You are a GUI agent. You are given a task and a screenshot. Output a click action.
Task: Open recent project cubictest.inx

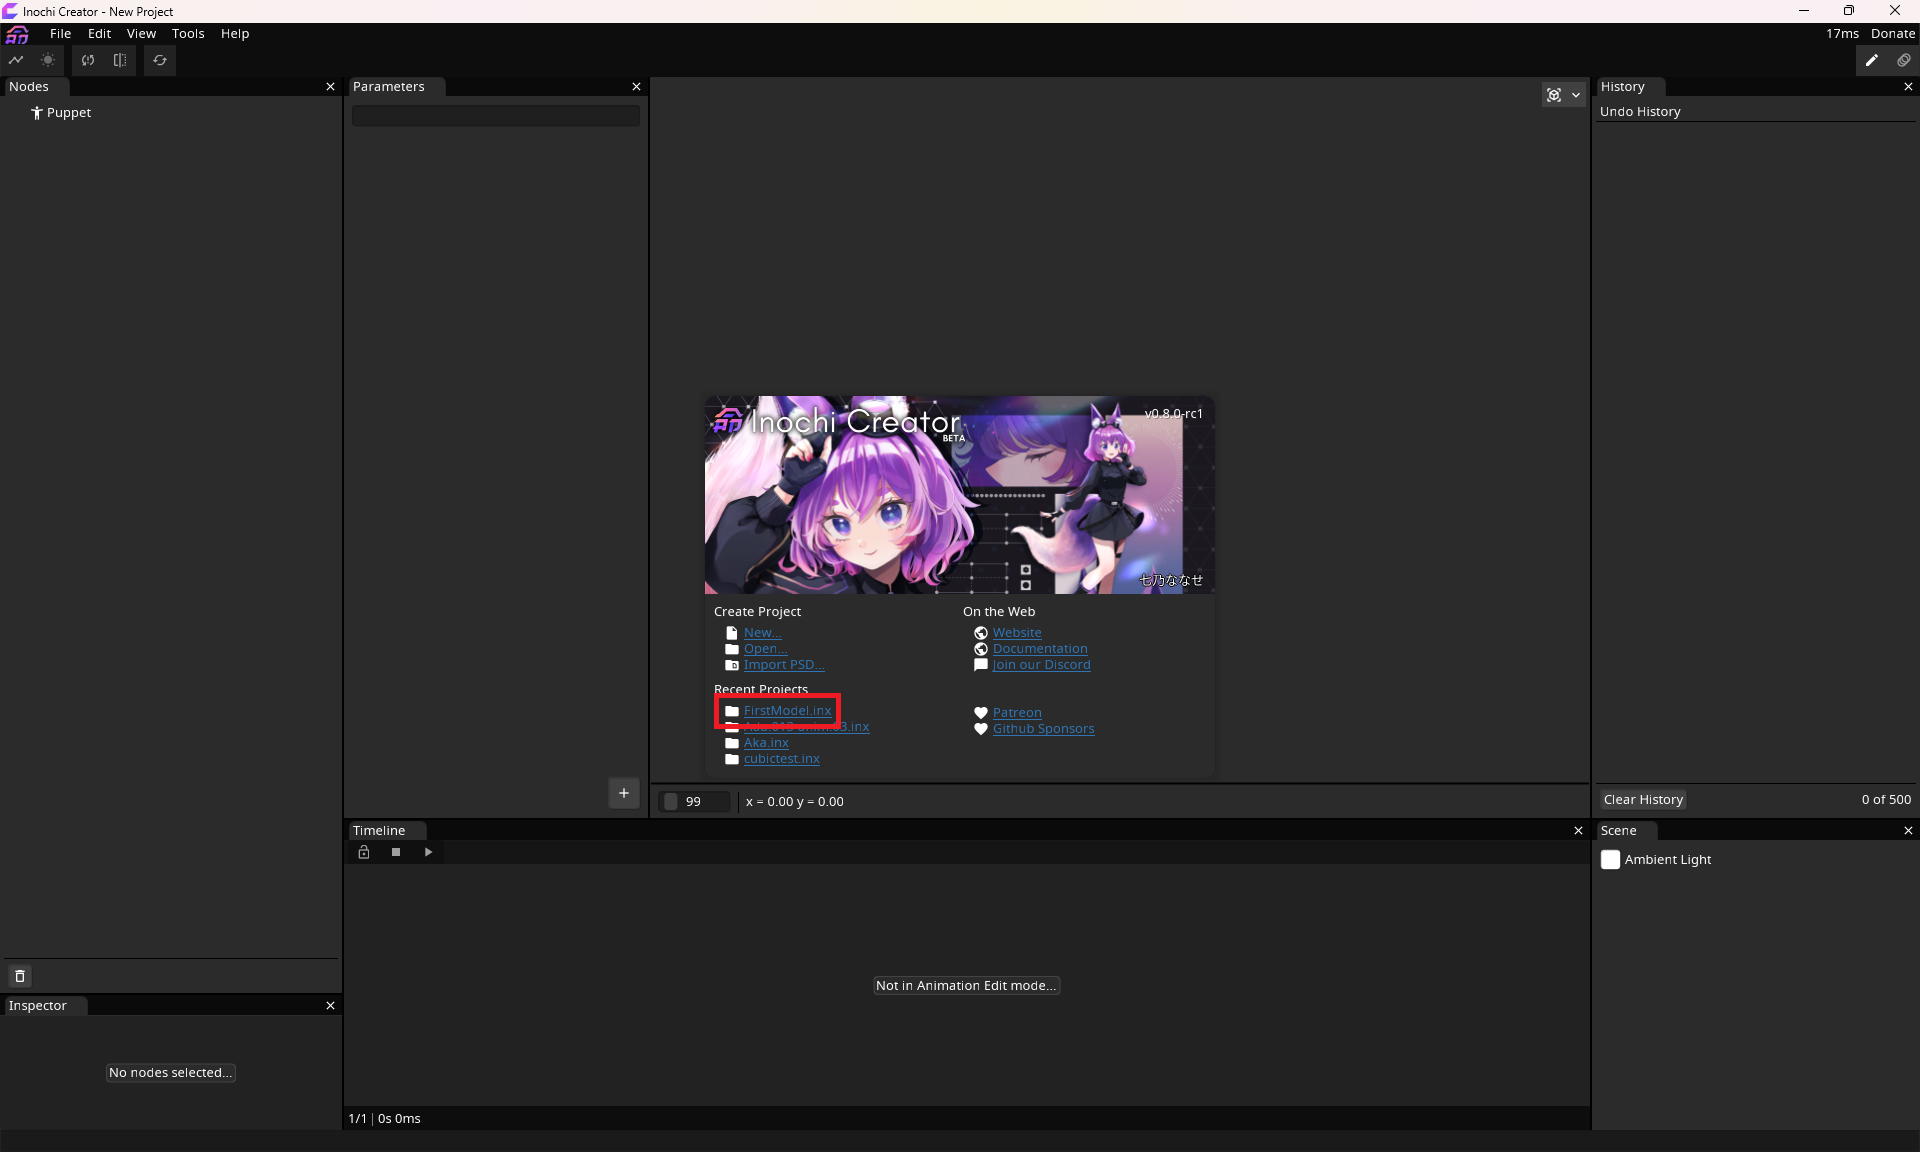coord(781,759)
